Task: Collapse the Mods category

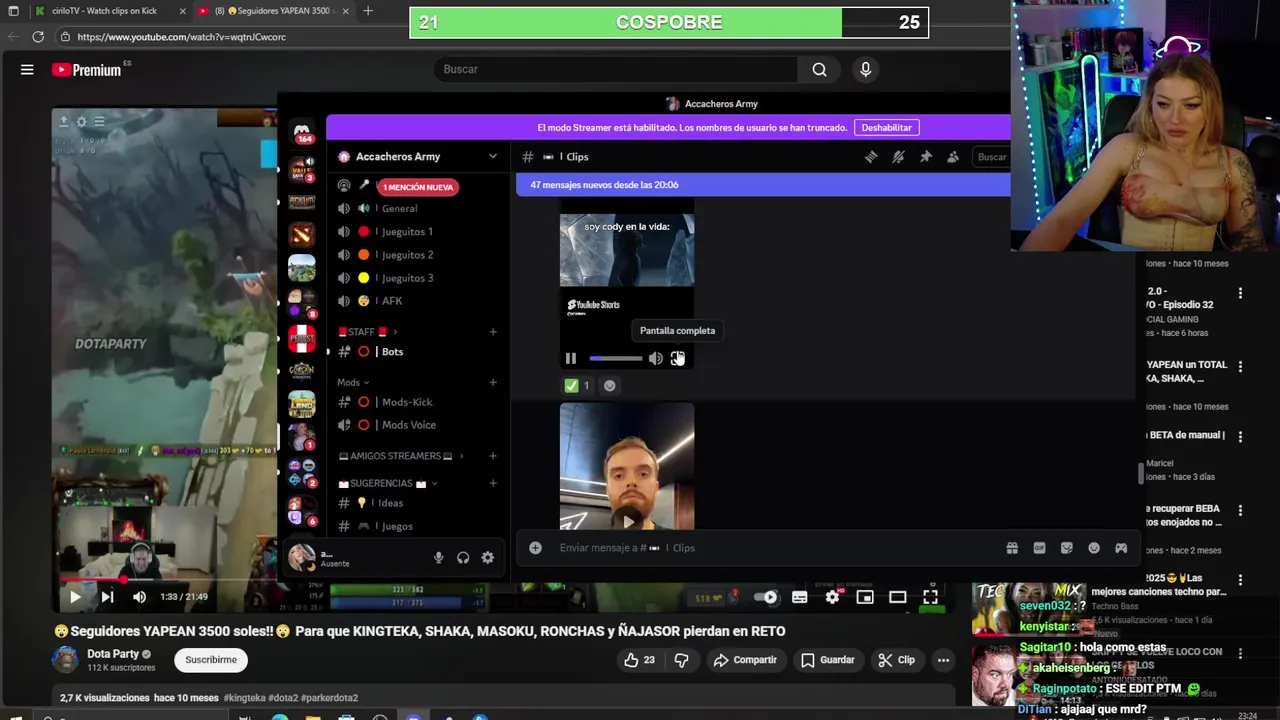Action: coord(353,382)
